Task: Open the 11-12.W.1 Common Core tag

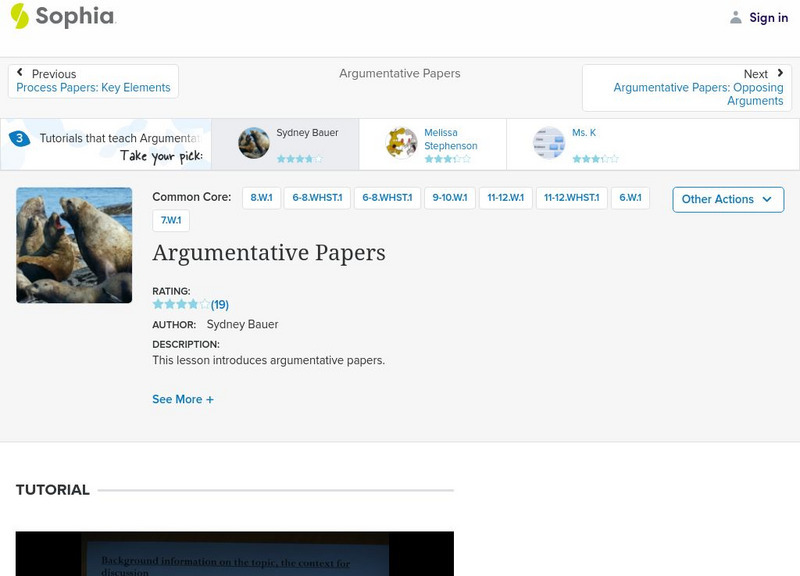Action: 506,198
